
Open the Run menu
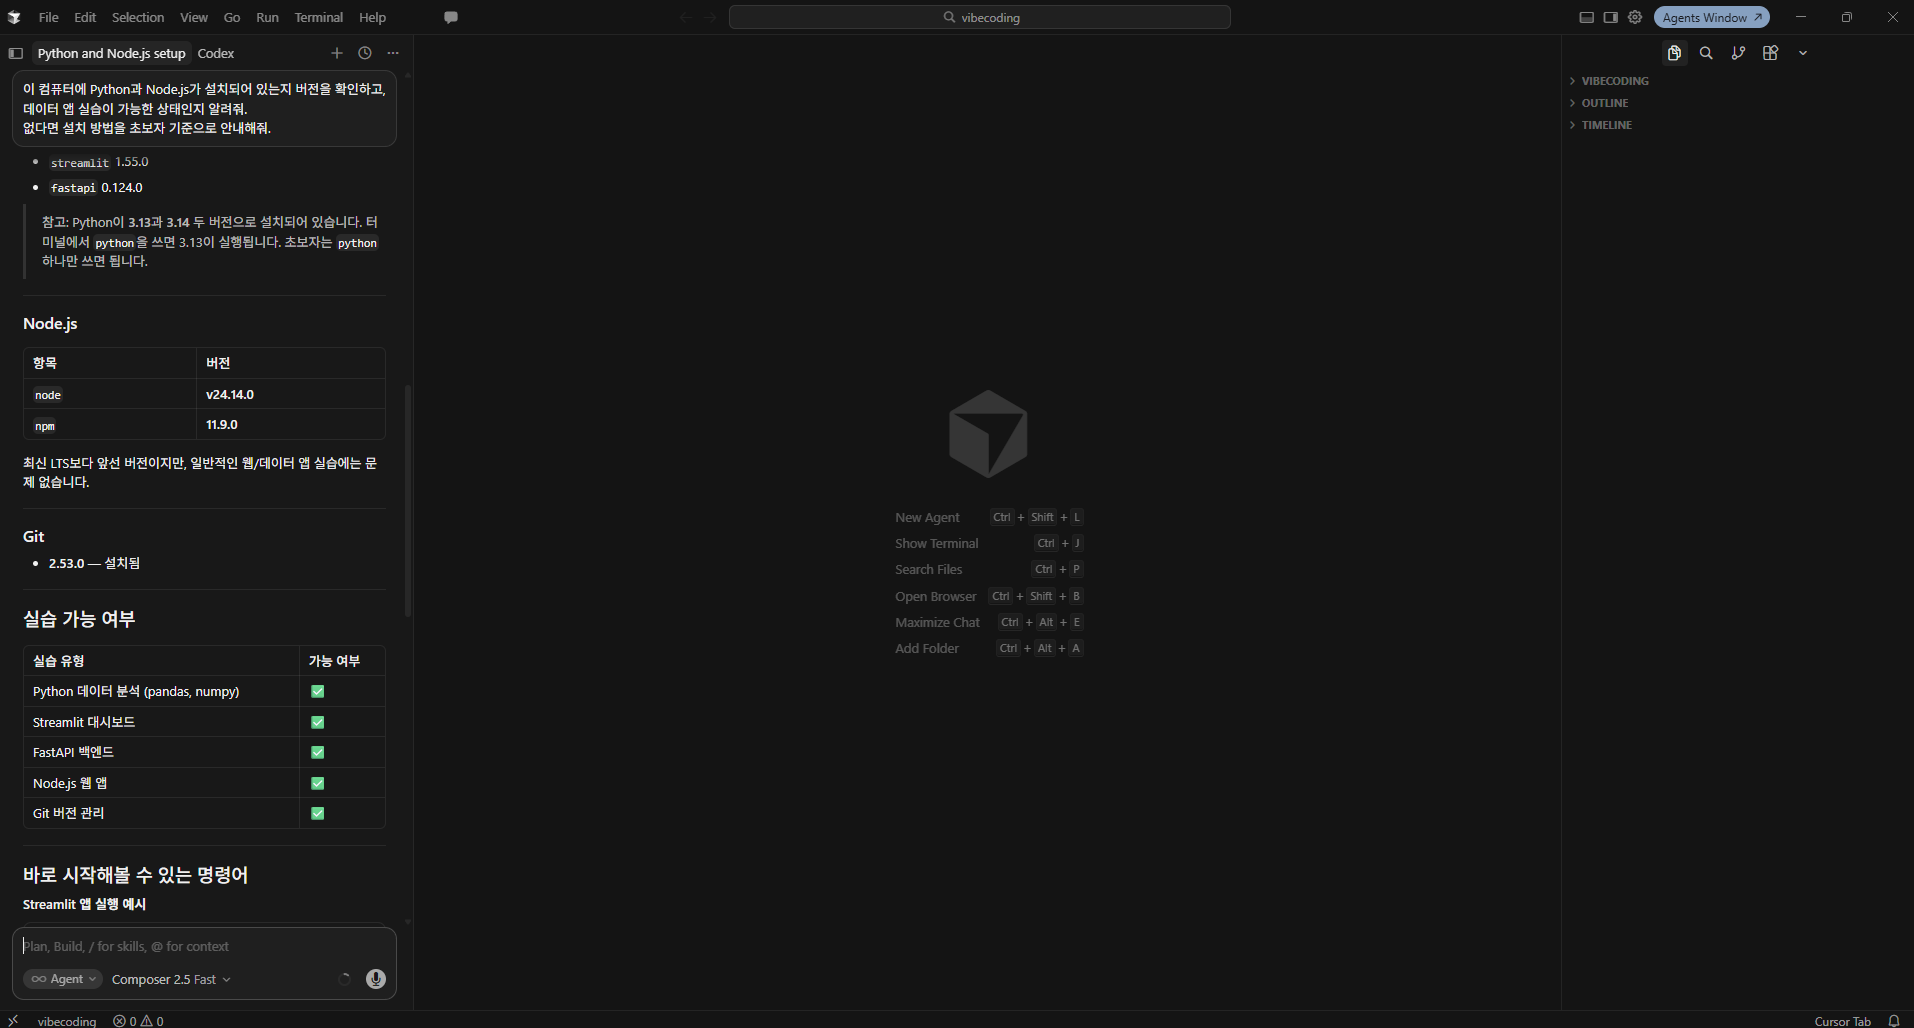[x=267, y=17]
